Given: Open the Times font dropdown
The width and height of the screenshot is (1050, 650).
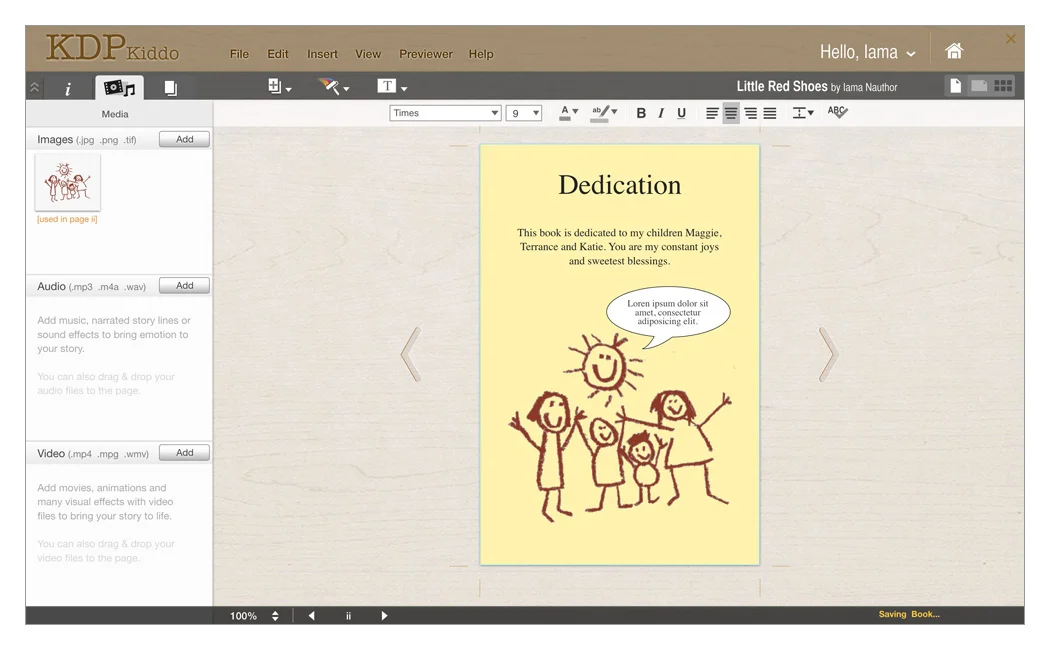Looking at the screenshot, I should coord(445,113).
